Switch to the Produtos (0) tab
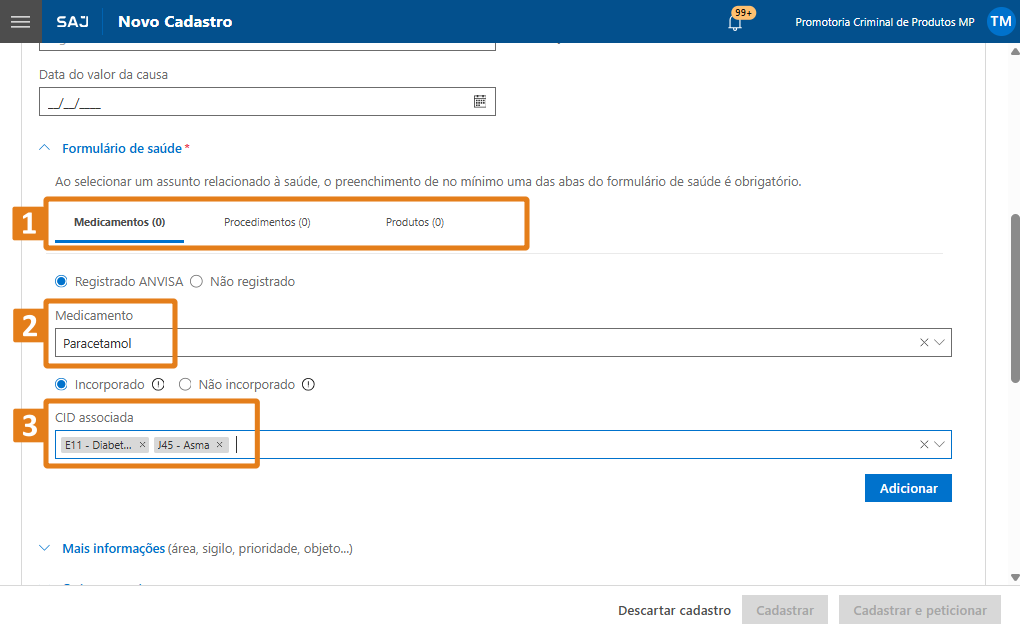This screenshot has width=1020, height=630. (x=414, y=223)
